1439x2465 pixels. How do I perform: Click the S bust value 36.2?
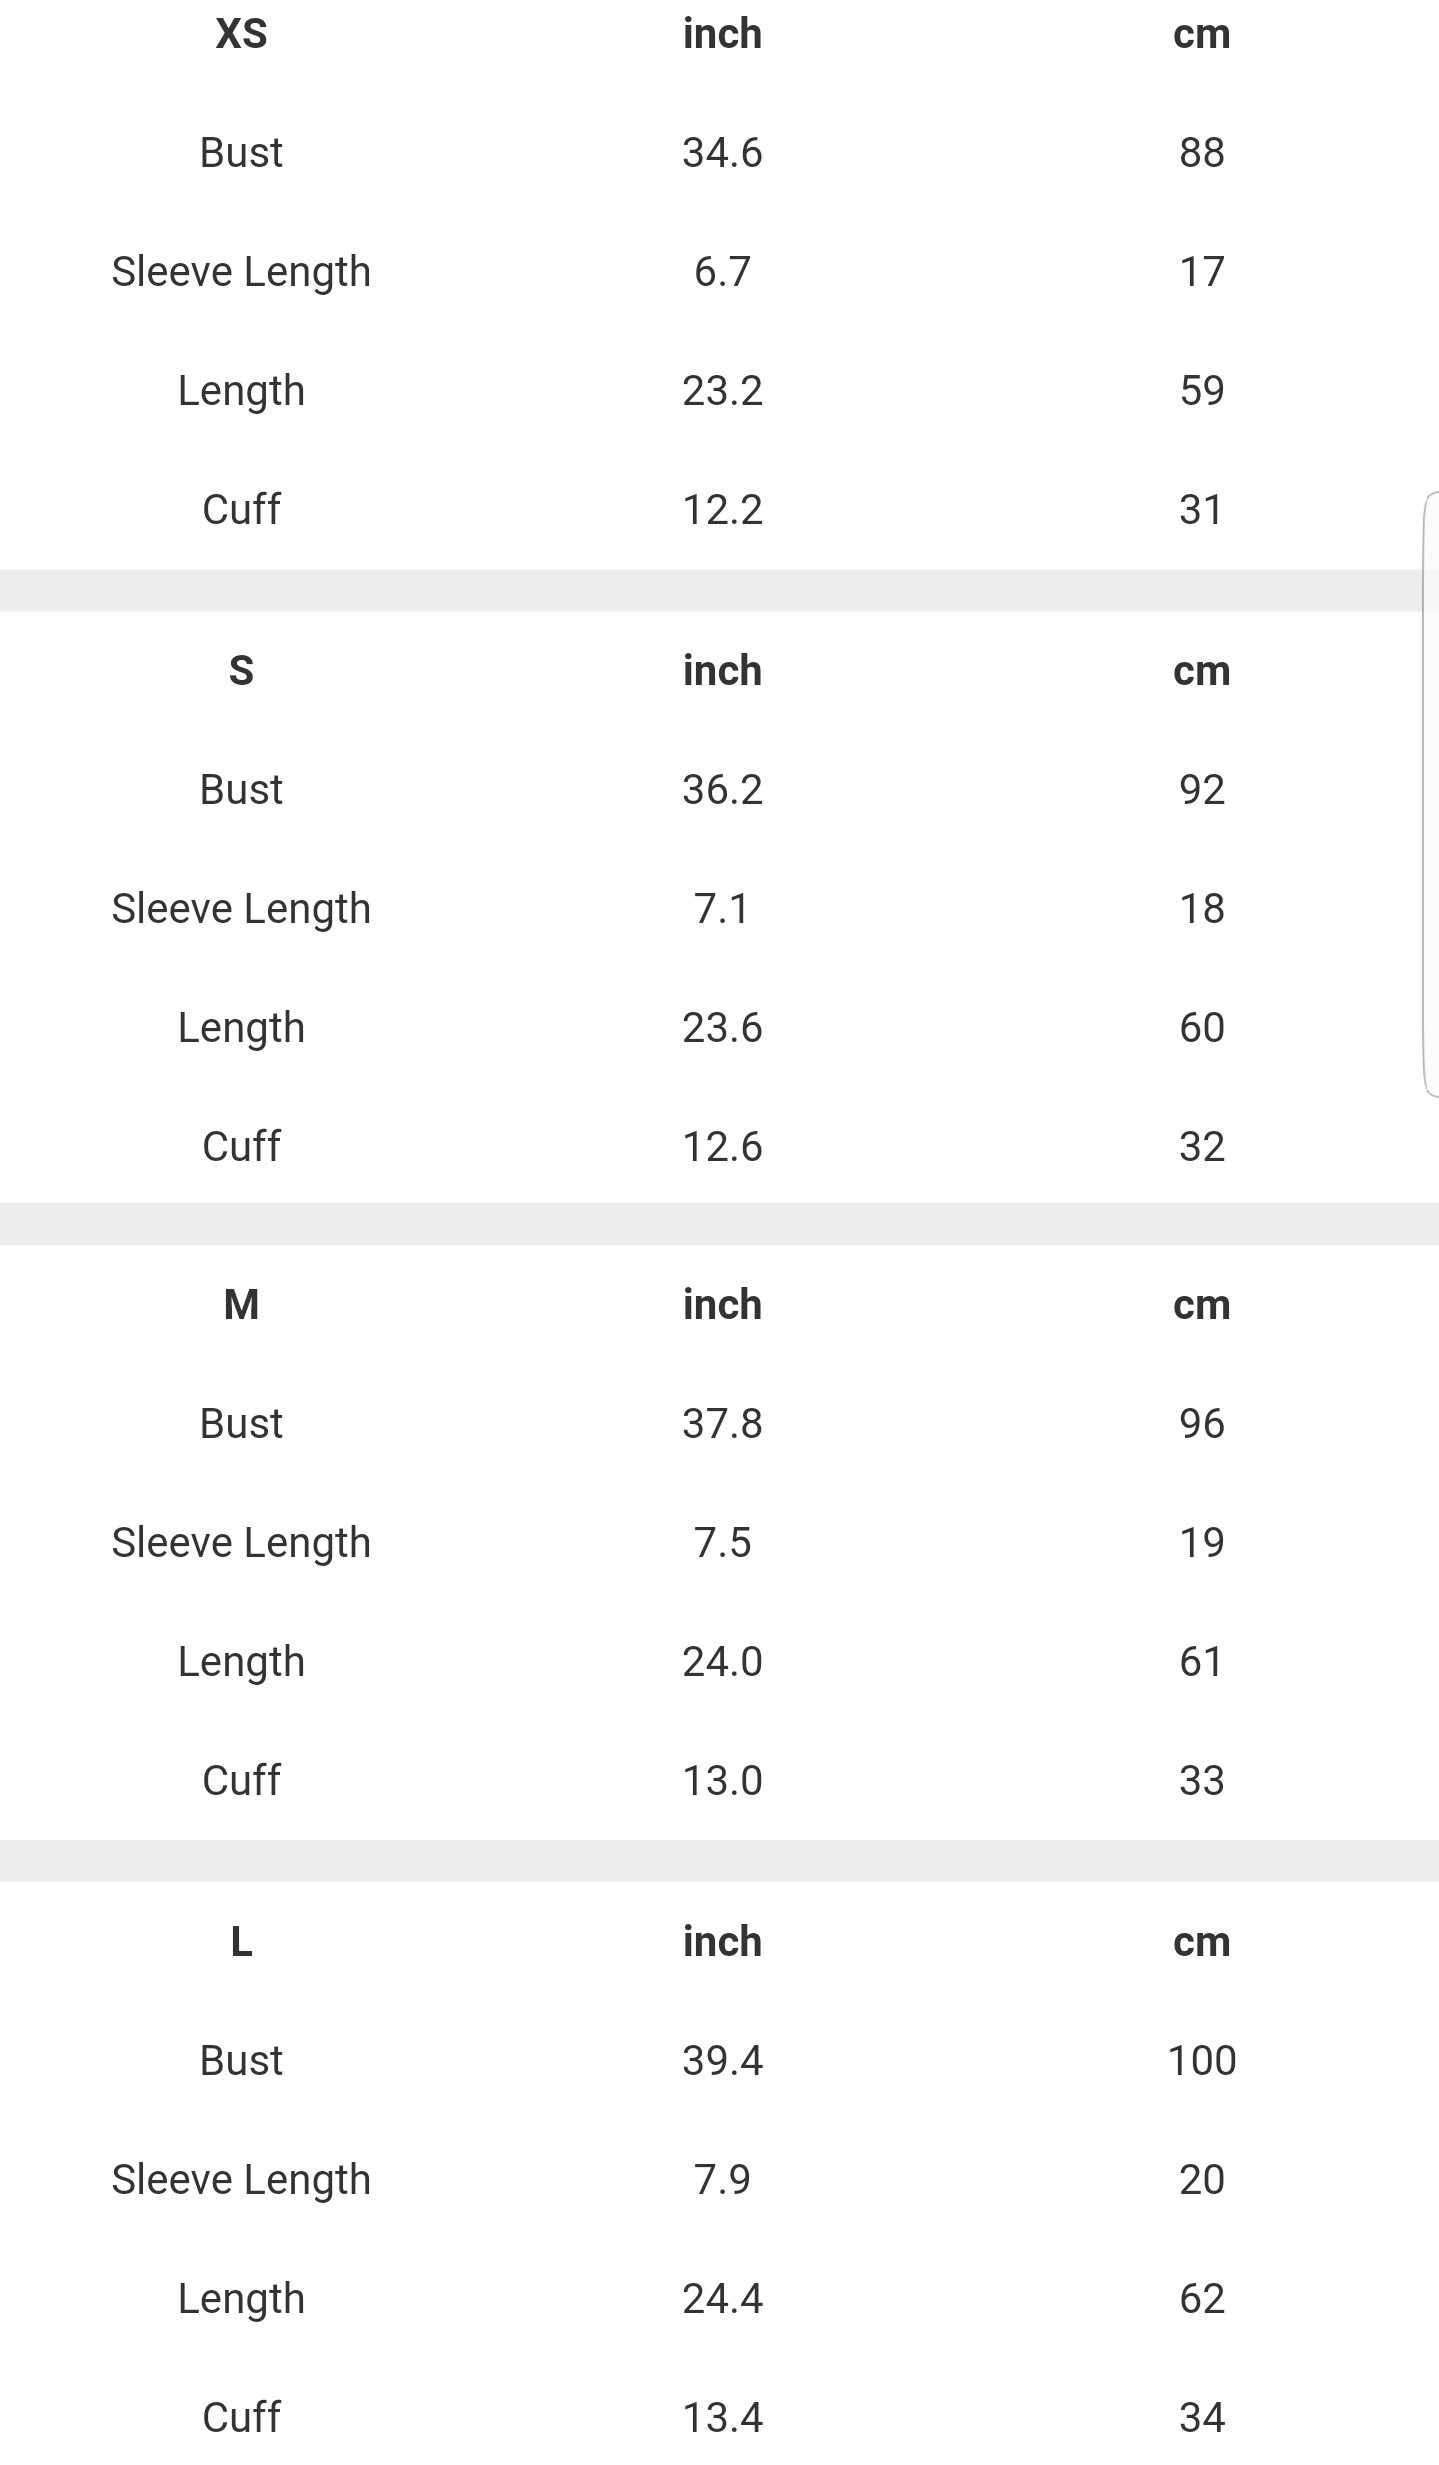pos(722,790)
